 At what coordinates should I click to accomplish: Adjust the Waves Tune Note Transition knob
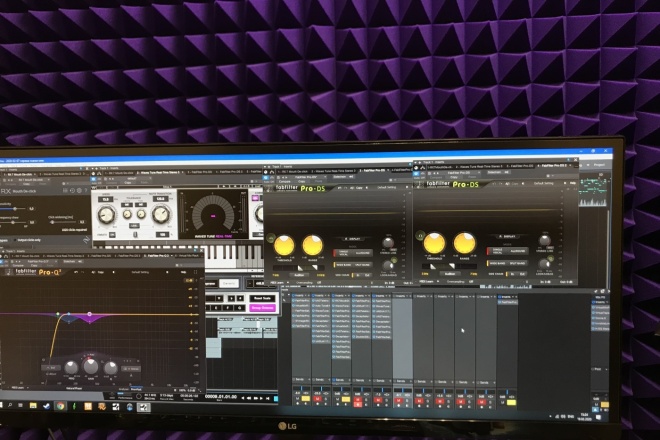point(160,214)
